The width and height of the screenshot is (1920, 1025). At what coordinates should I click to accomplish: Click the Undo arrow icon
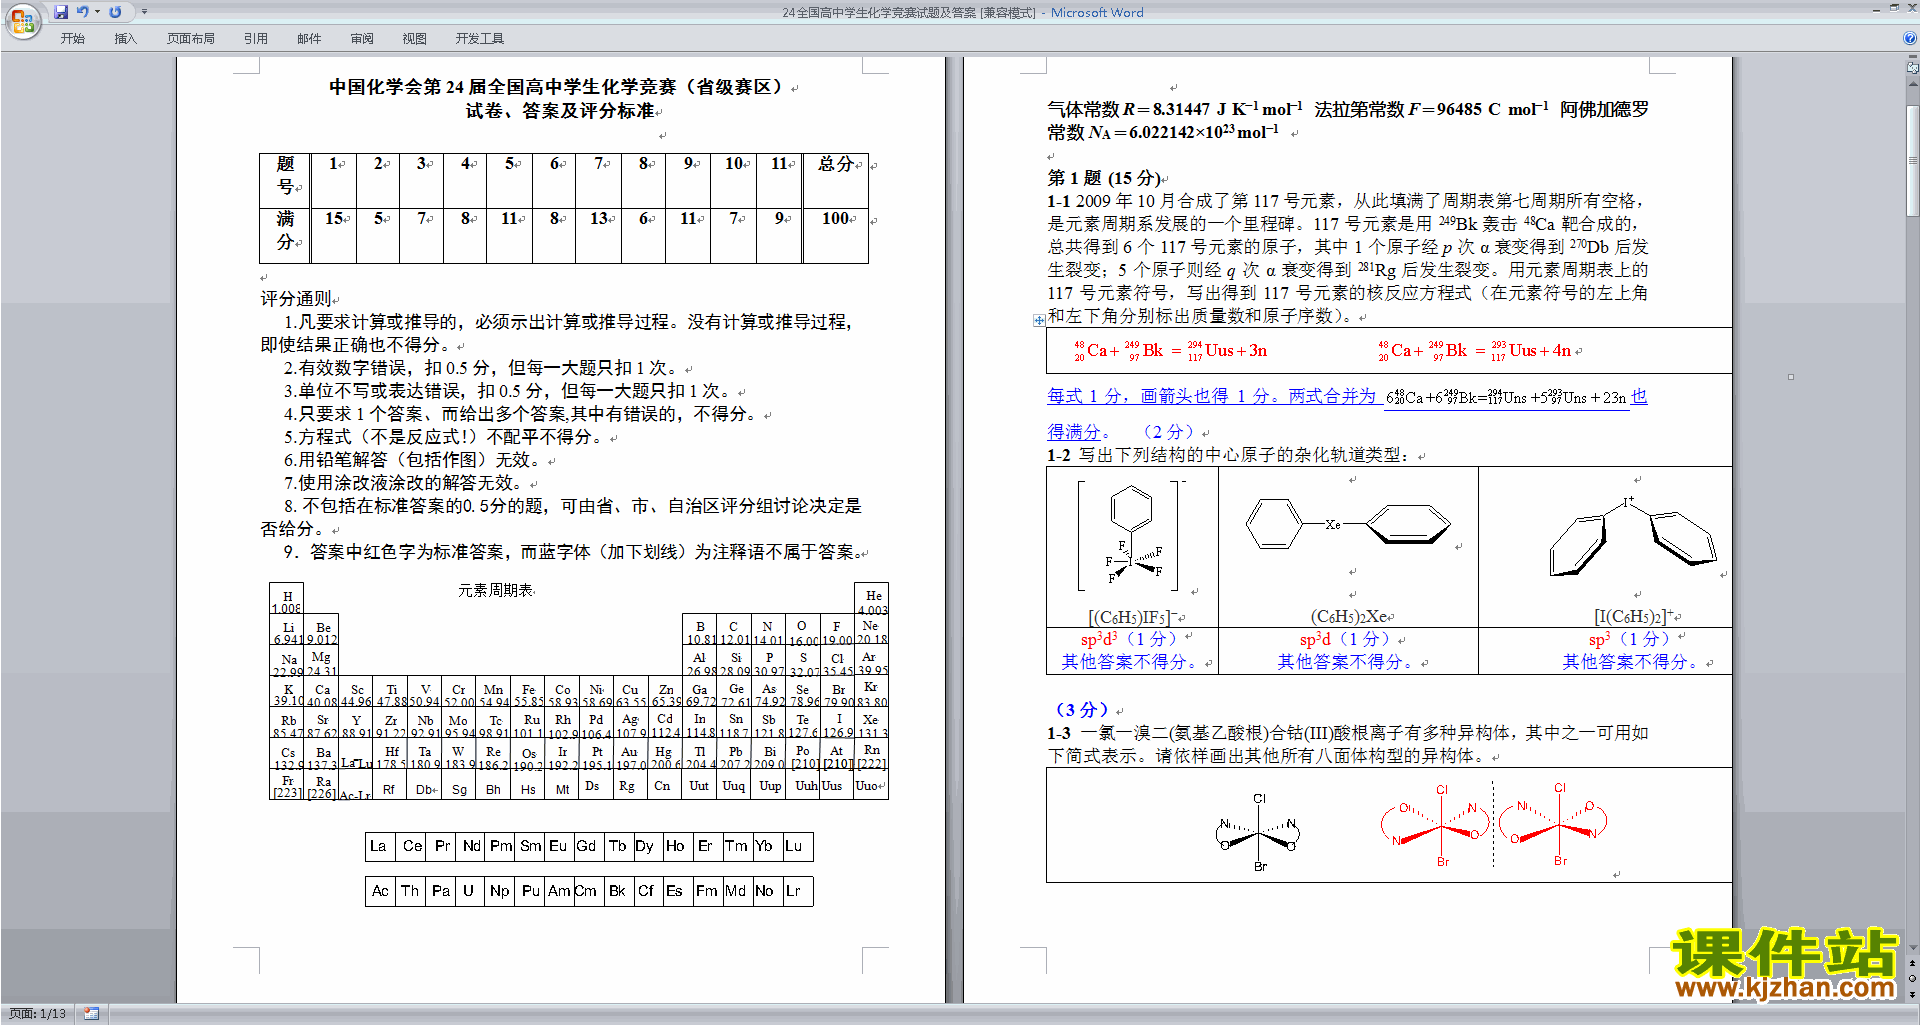(83, 12)
